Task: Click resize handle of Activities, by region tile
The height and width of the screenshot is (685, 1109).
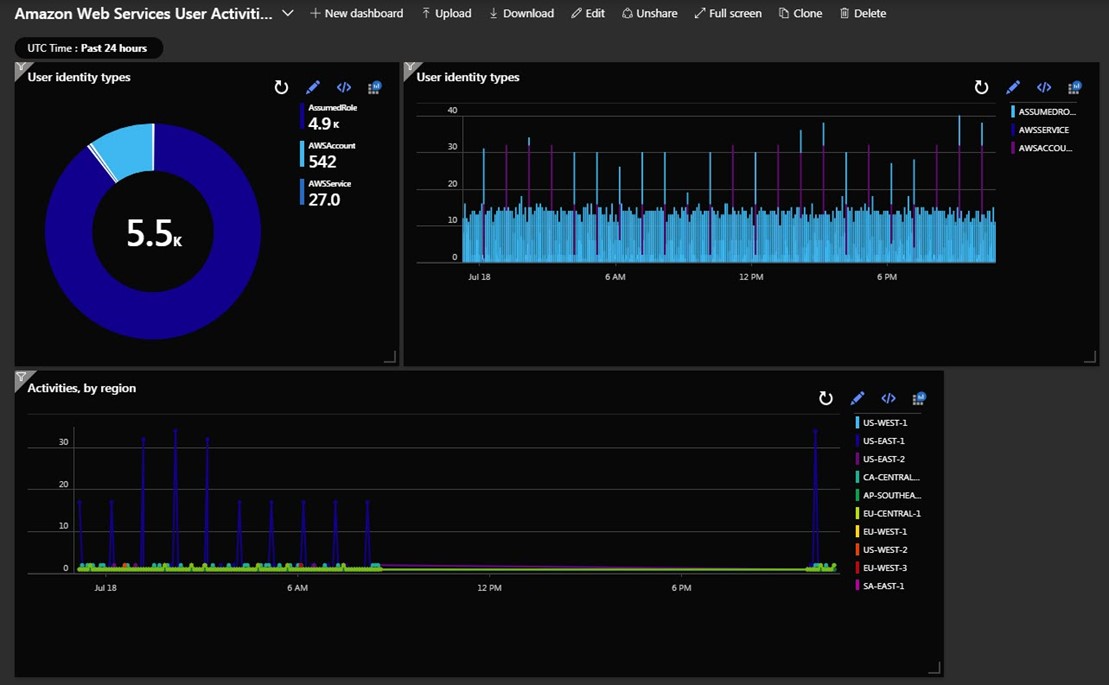Action: pos(935,668)
